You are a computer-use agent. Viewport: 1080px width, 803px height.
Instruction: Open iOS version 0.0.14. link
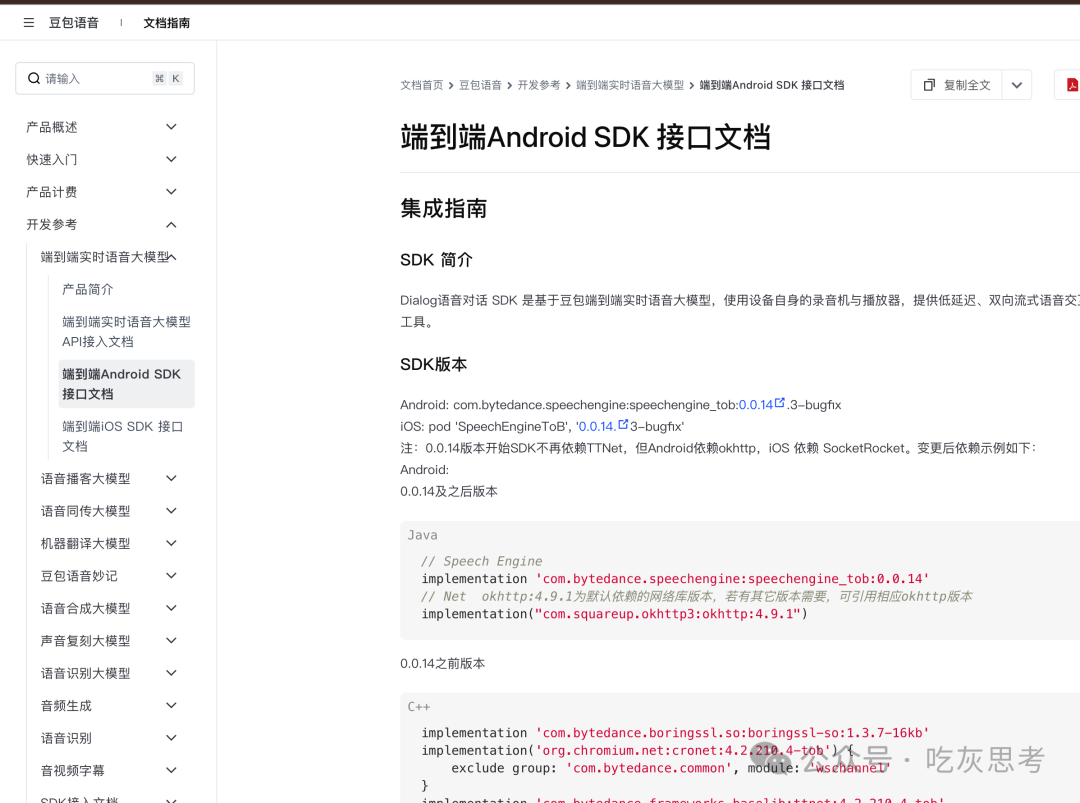tap(597, 426)
